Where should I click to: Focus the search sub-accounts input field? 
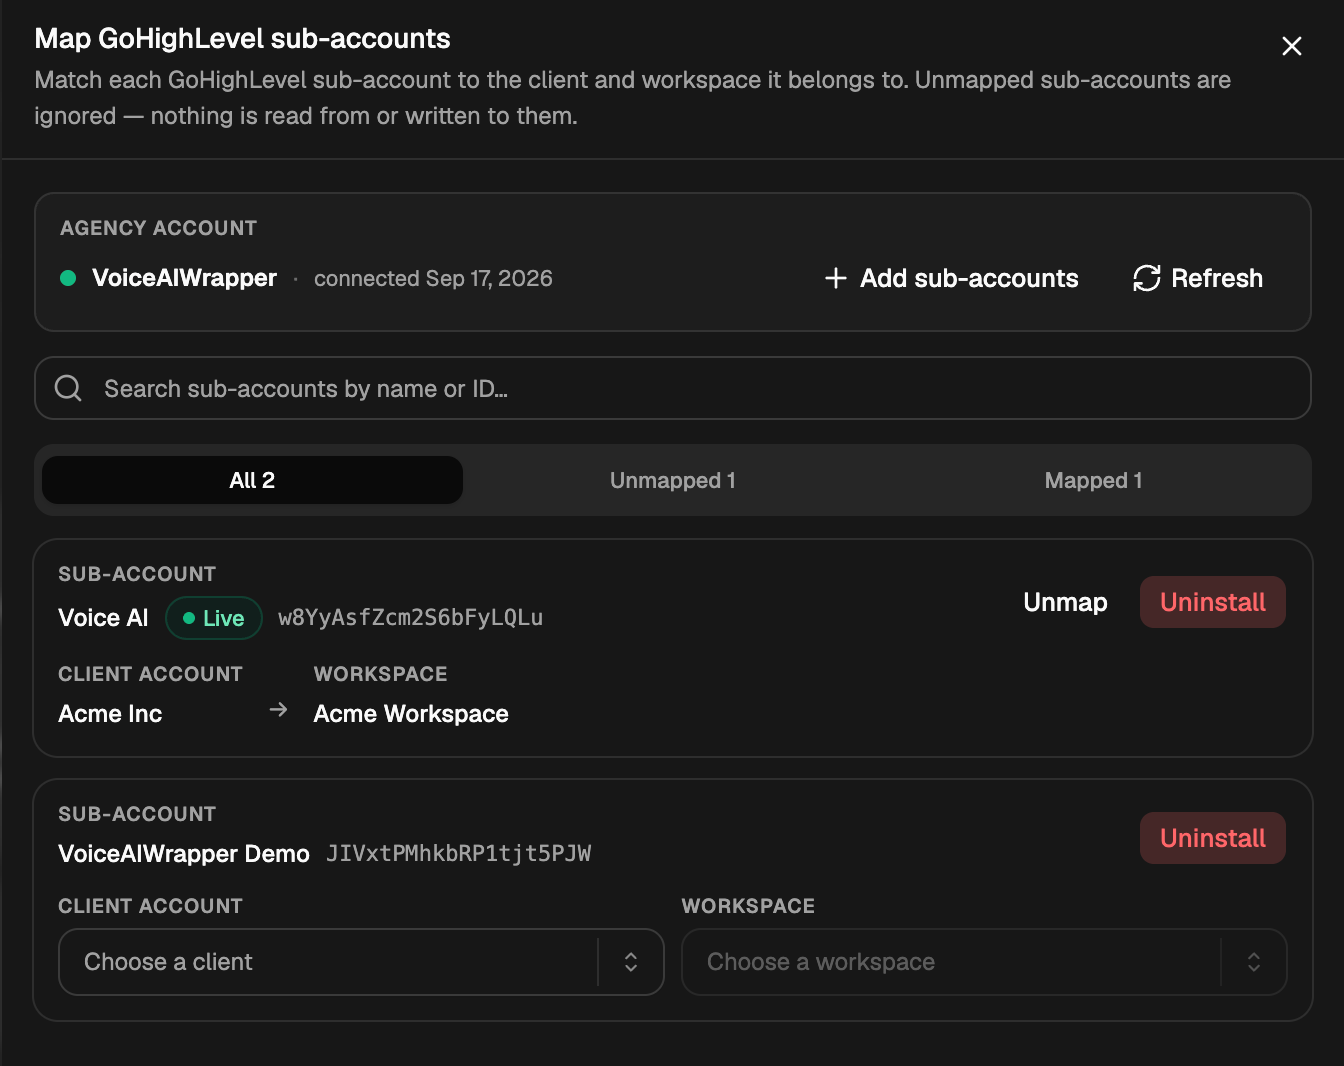click(x=673, y=388)
